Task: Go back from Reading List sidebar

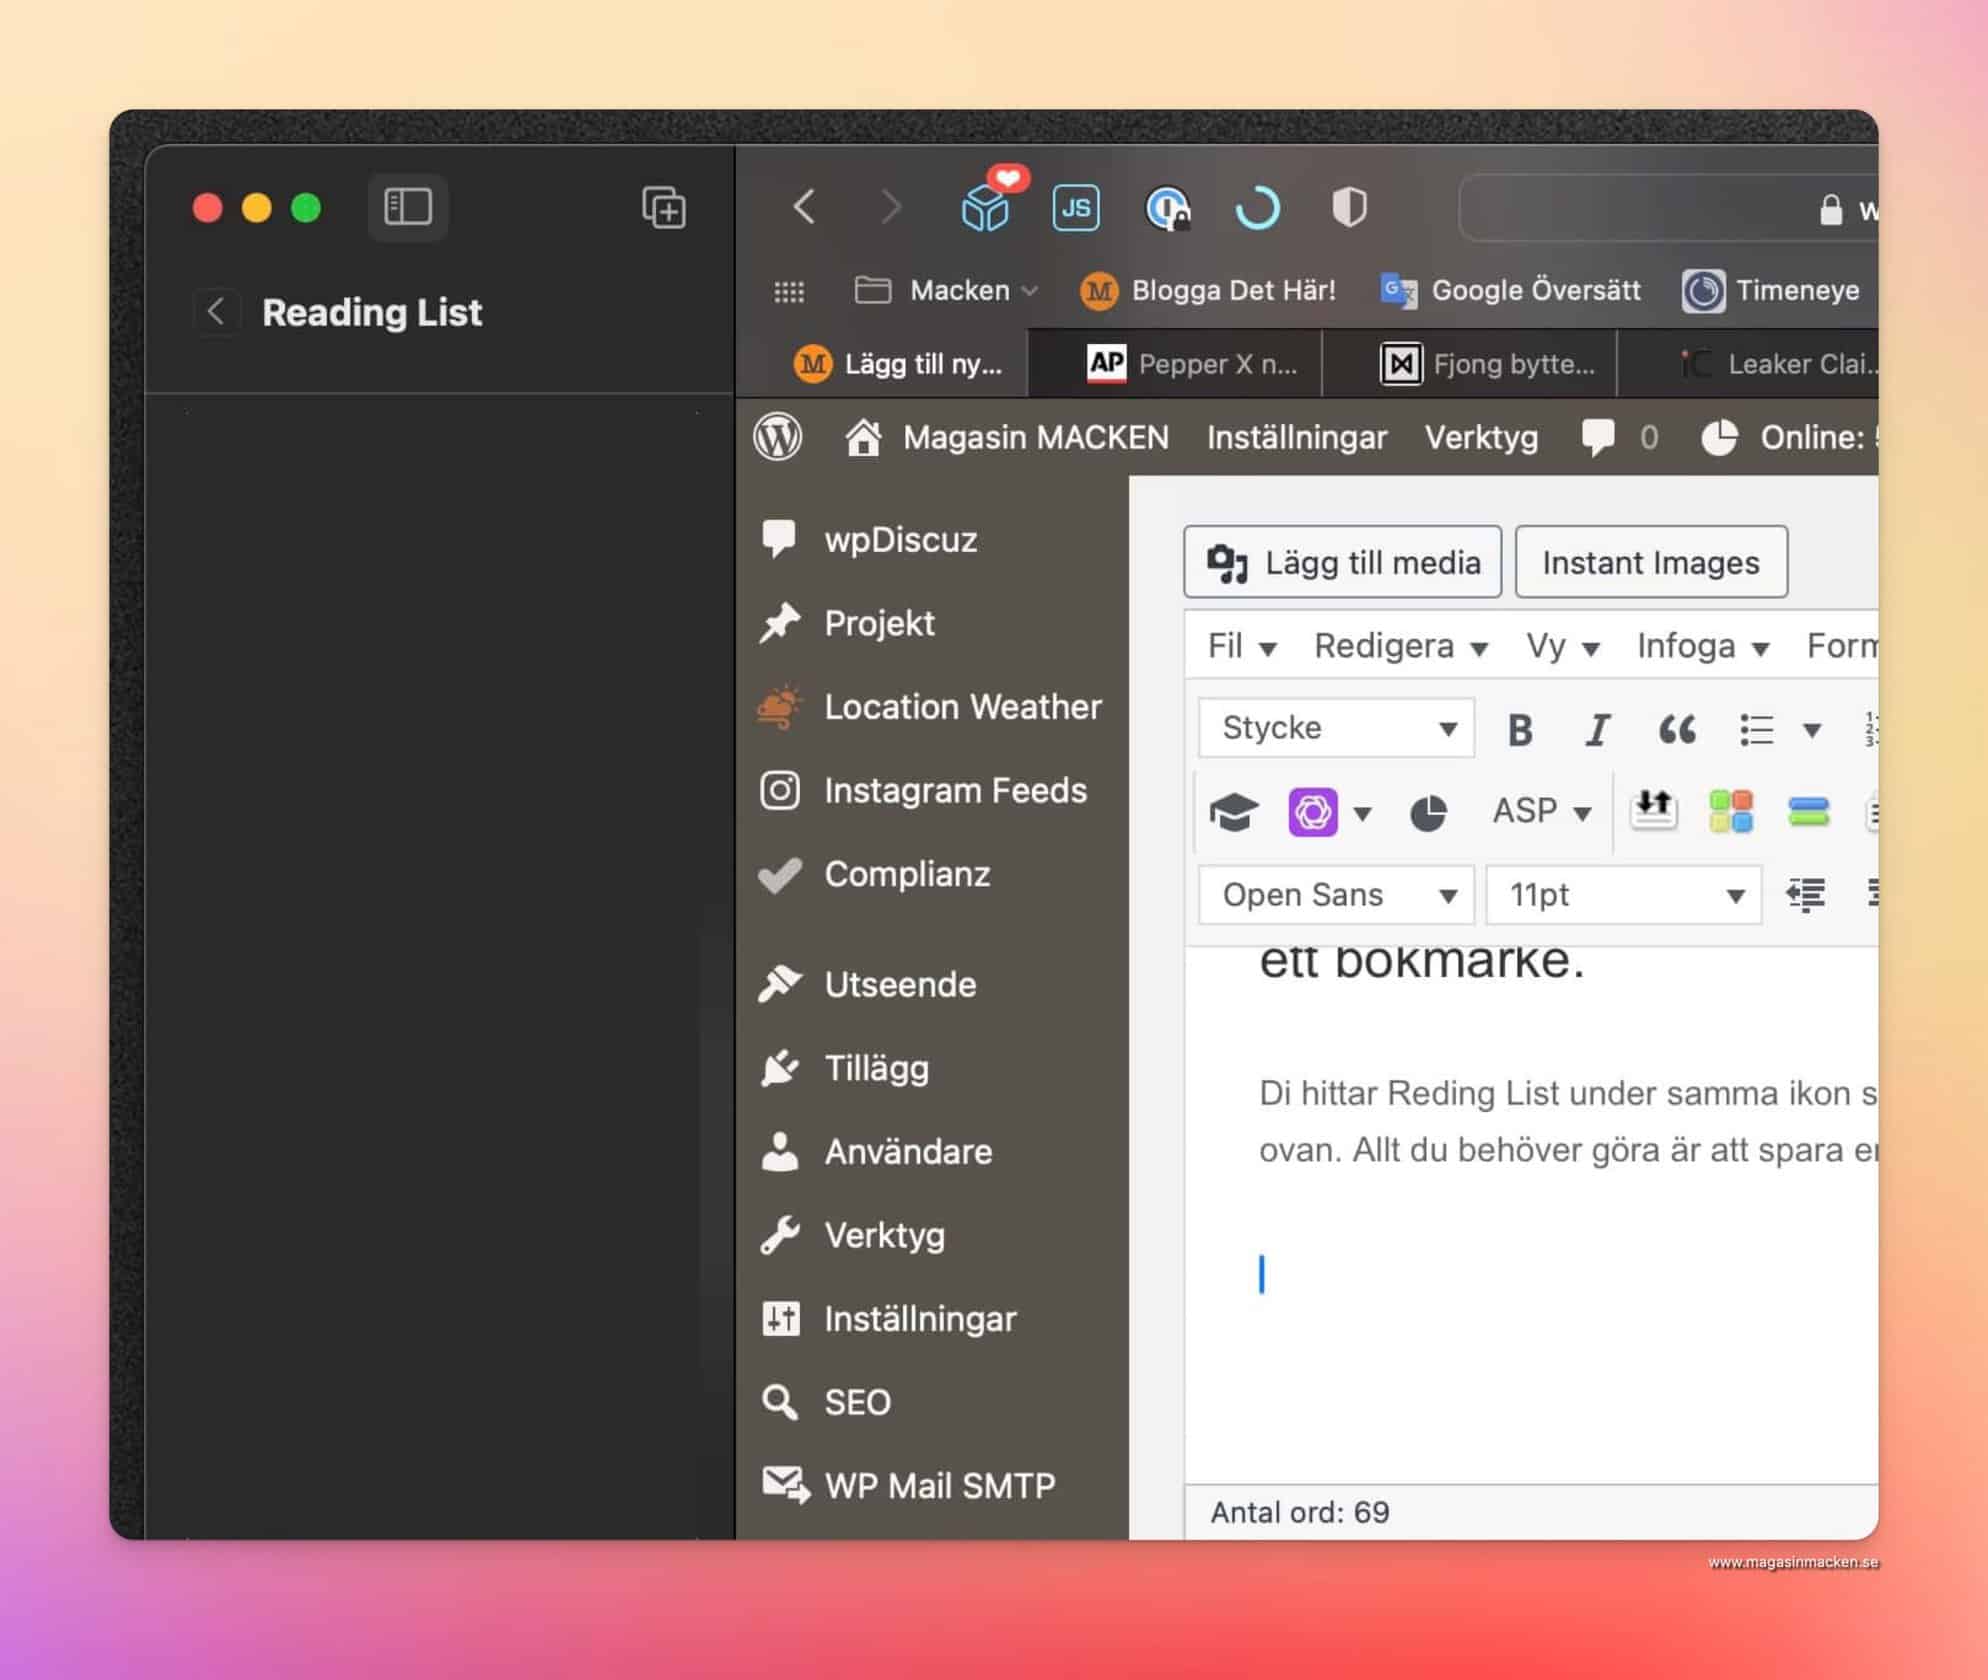Action: 216,312
